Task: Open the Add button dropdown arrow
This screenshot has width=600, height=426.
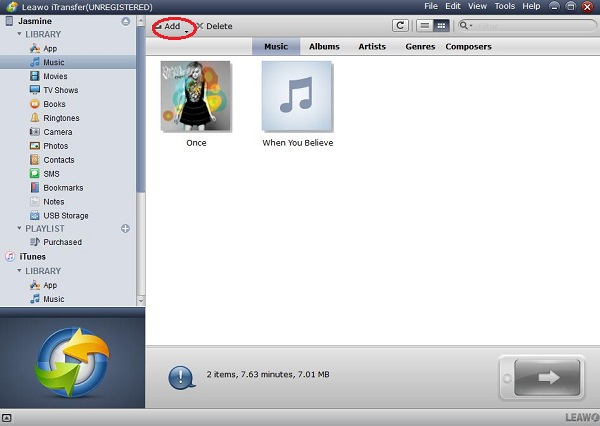Action: coord(186,32)
